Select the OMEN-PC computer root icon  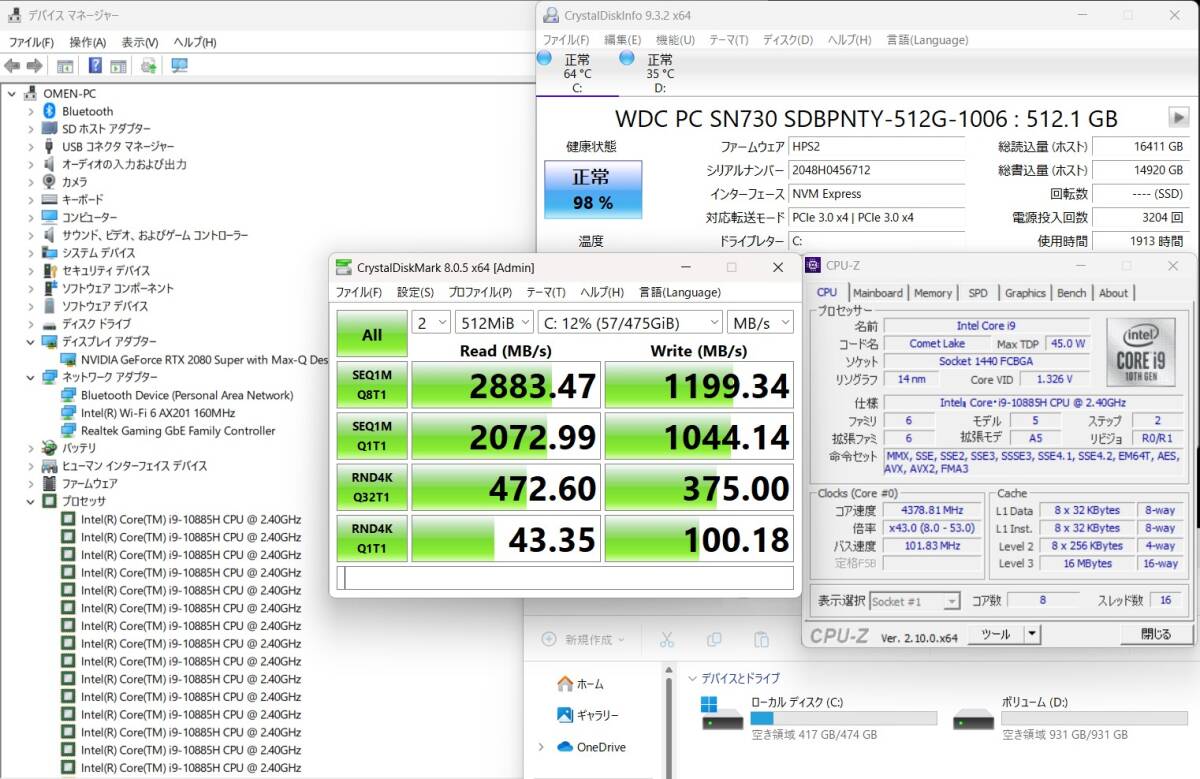(31, 93)
